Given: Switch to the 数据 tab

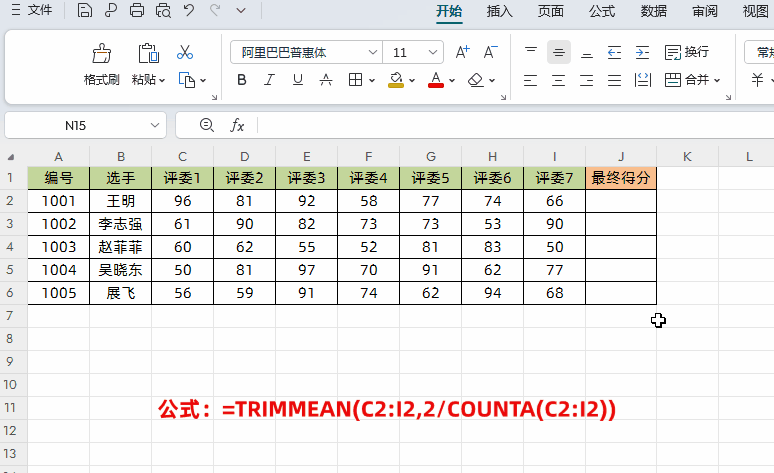Looking at the screenshot, I should tap(654, 11).
